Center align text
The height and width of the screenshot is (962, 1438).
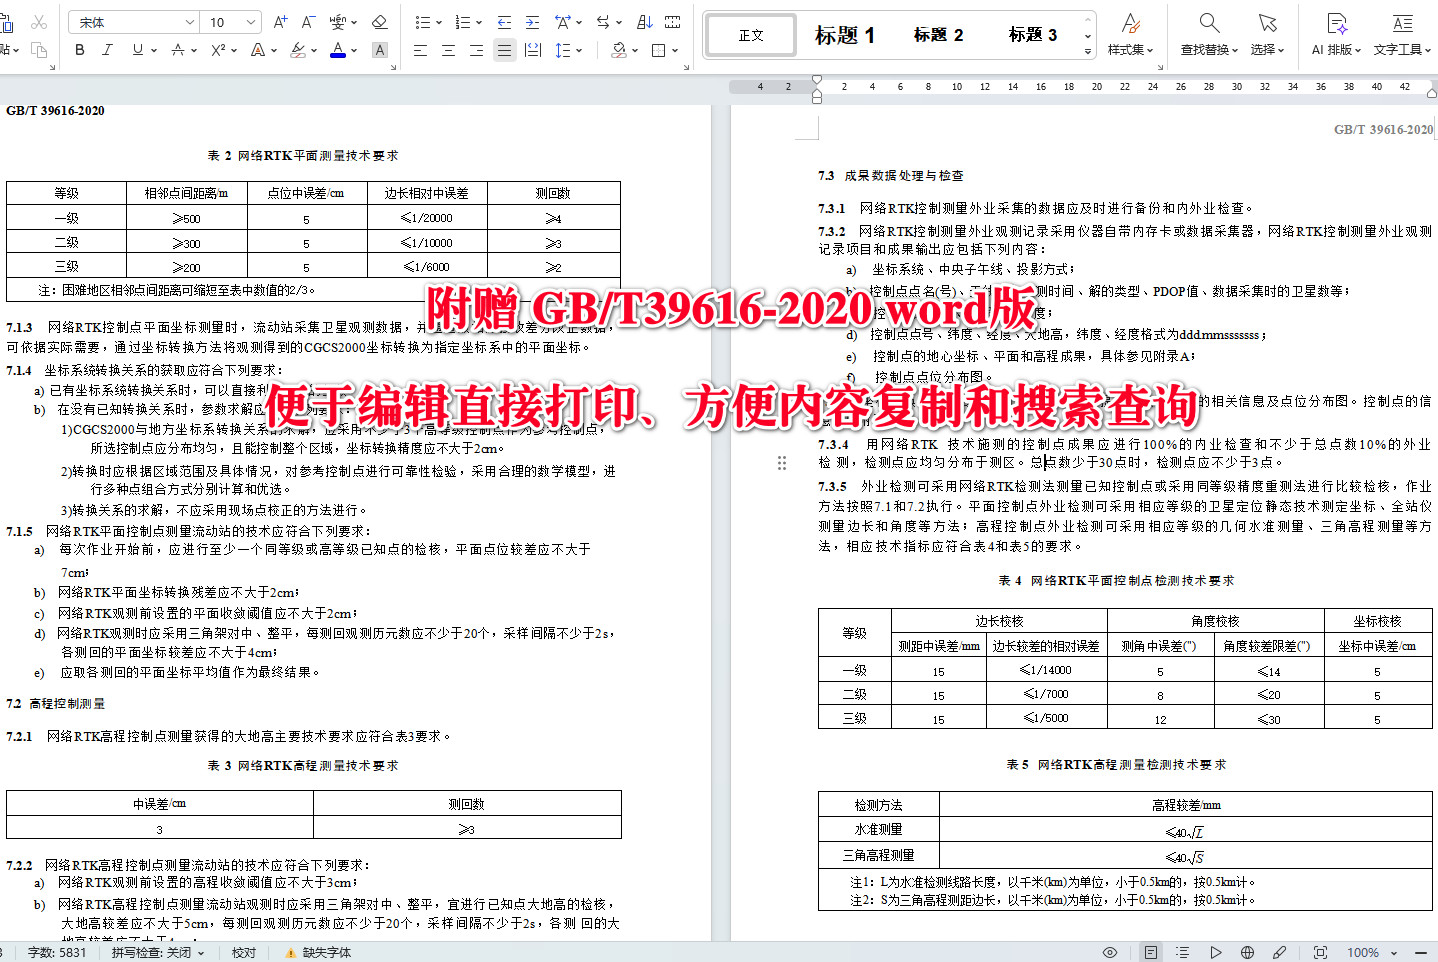click(448, 49)
